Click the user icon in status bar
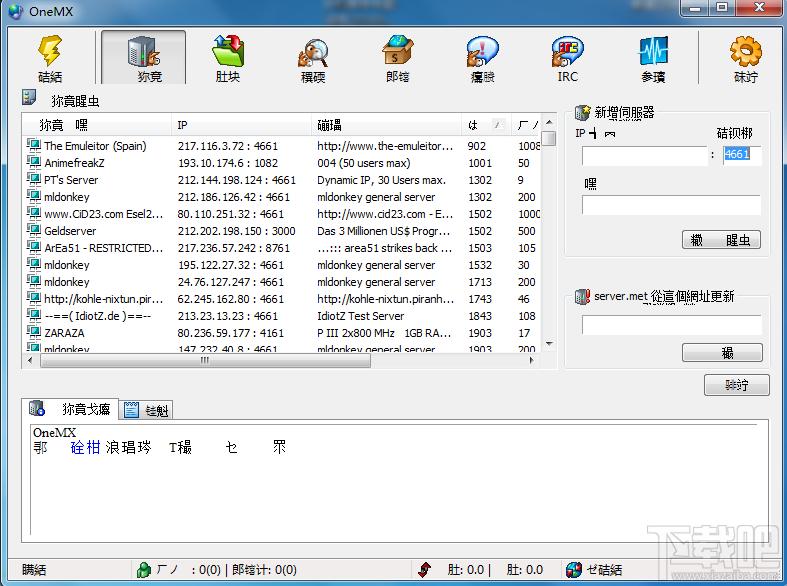Viewport: 787px width, 586px height. tap(144, 569)
